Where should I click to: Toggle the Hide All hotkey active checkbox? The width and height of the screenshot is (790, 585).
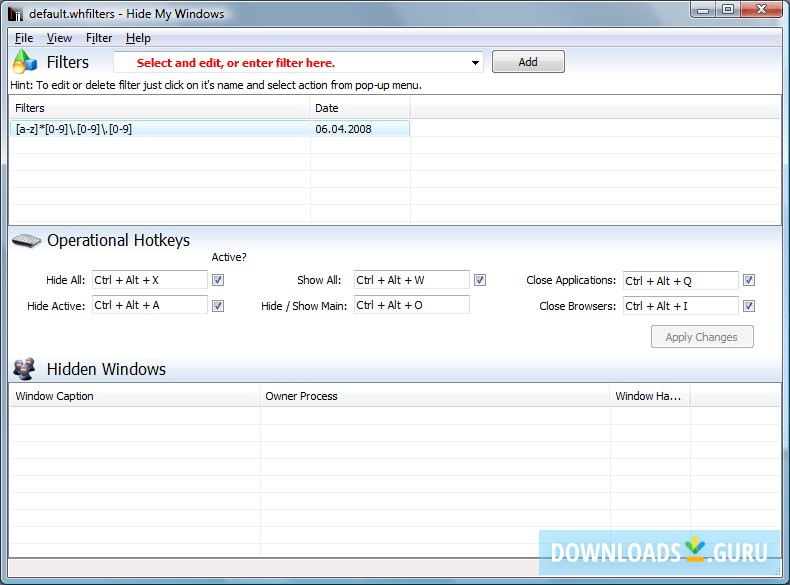(x=218, y=280)
